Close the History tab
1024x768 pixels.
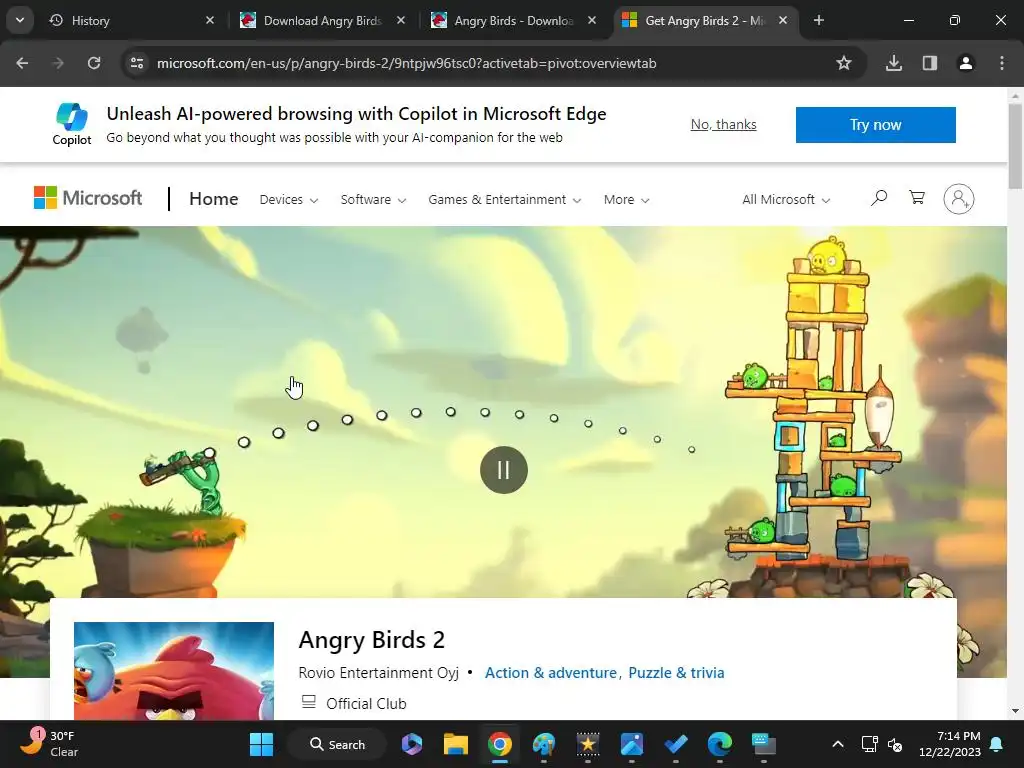point(210,20)
